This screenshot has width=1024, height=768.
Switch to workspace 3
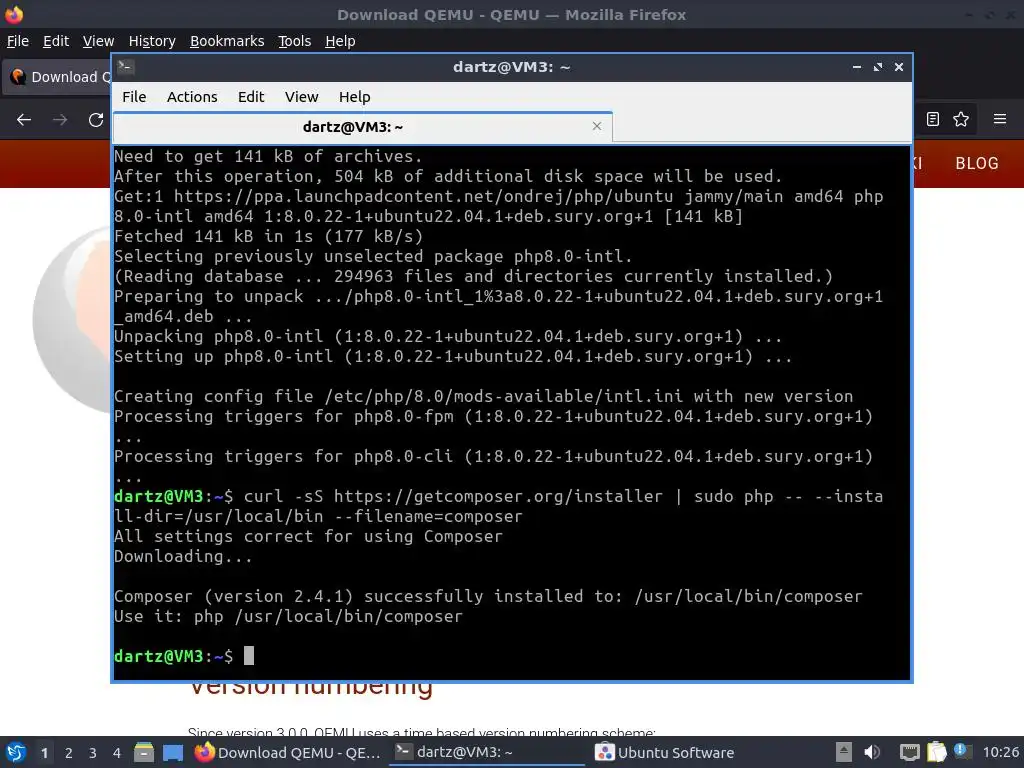(x=93, y=753)
